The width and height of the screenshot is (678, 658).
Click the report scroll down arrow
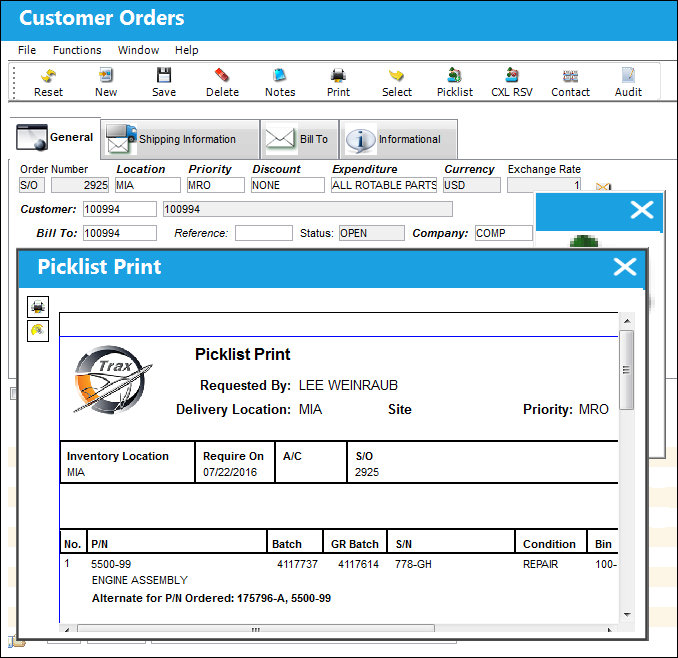627,614
